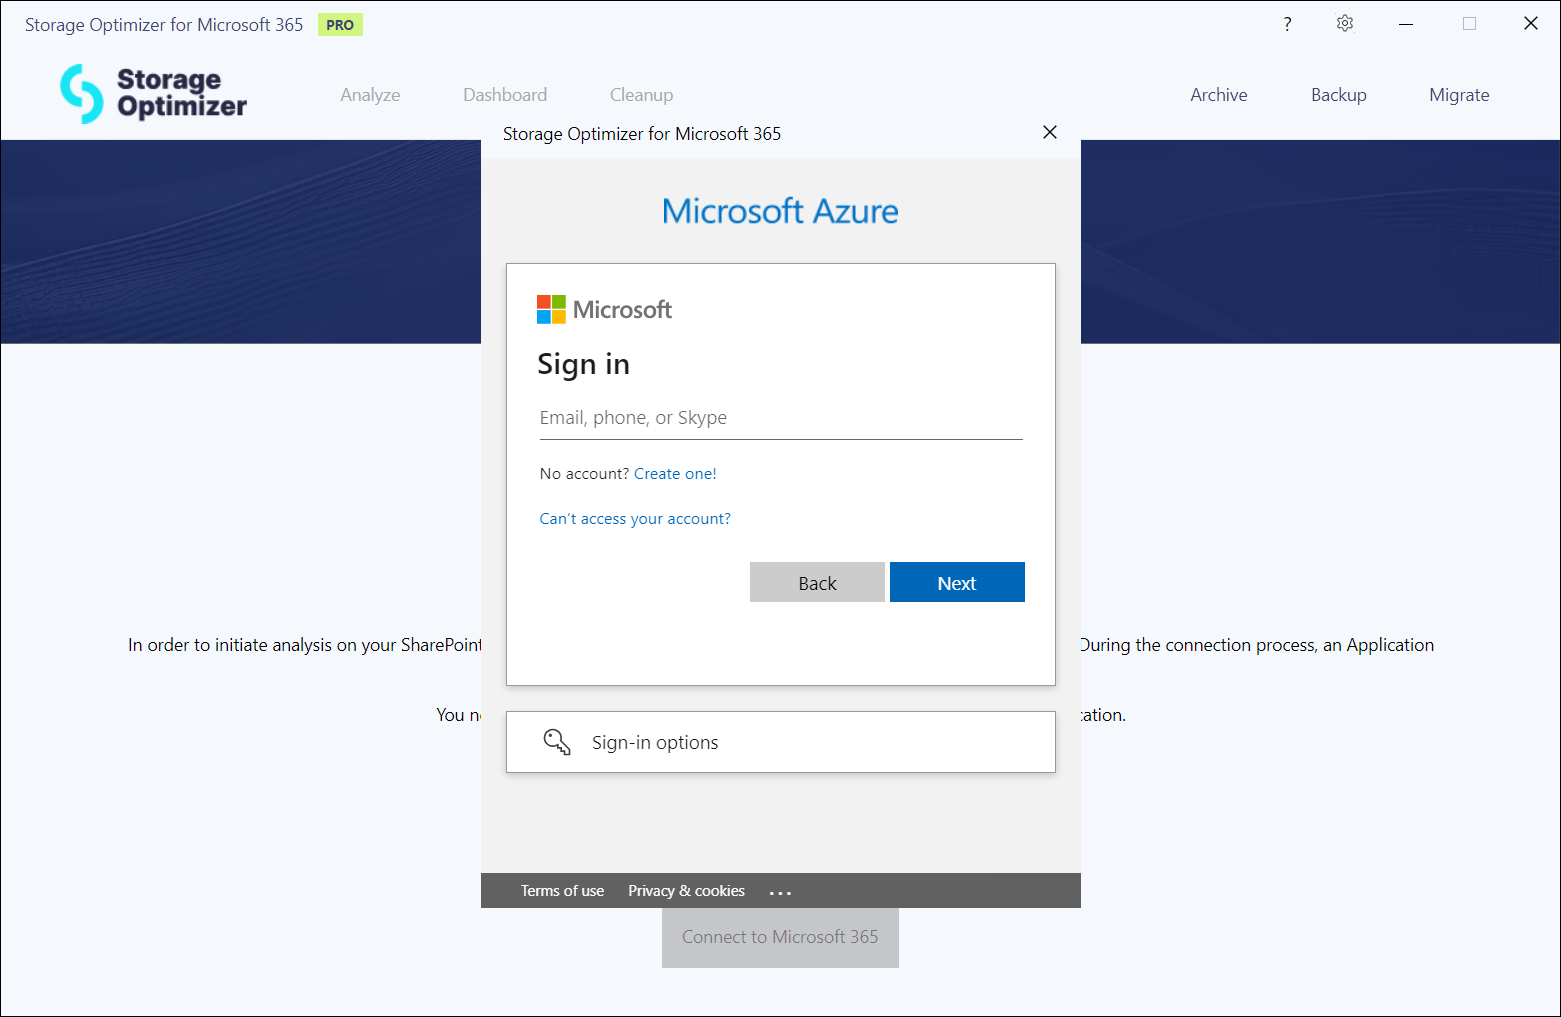The width and height of the screenshot is (1561, 1017).
Task: Click the Storage Optimizer logo icon
Action: (81, 94)
